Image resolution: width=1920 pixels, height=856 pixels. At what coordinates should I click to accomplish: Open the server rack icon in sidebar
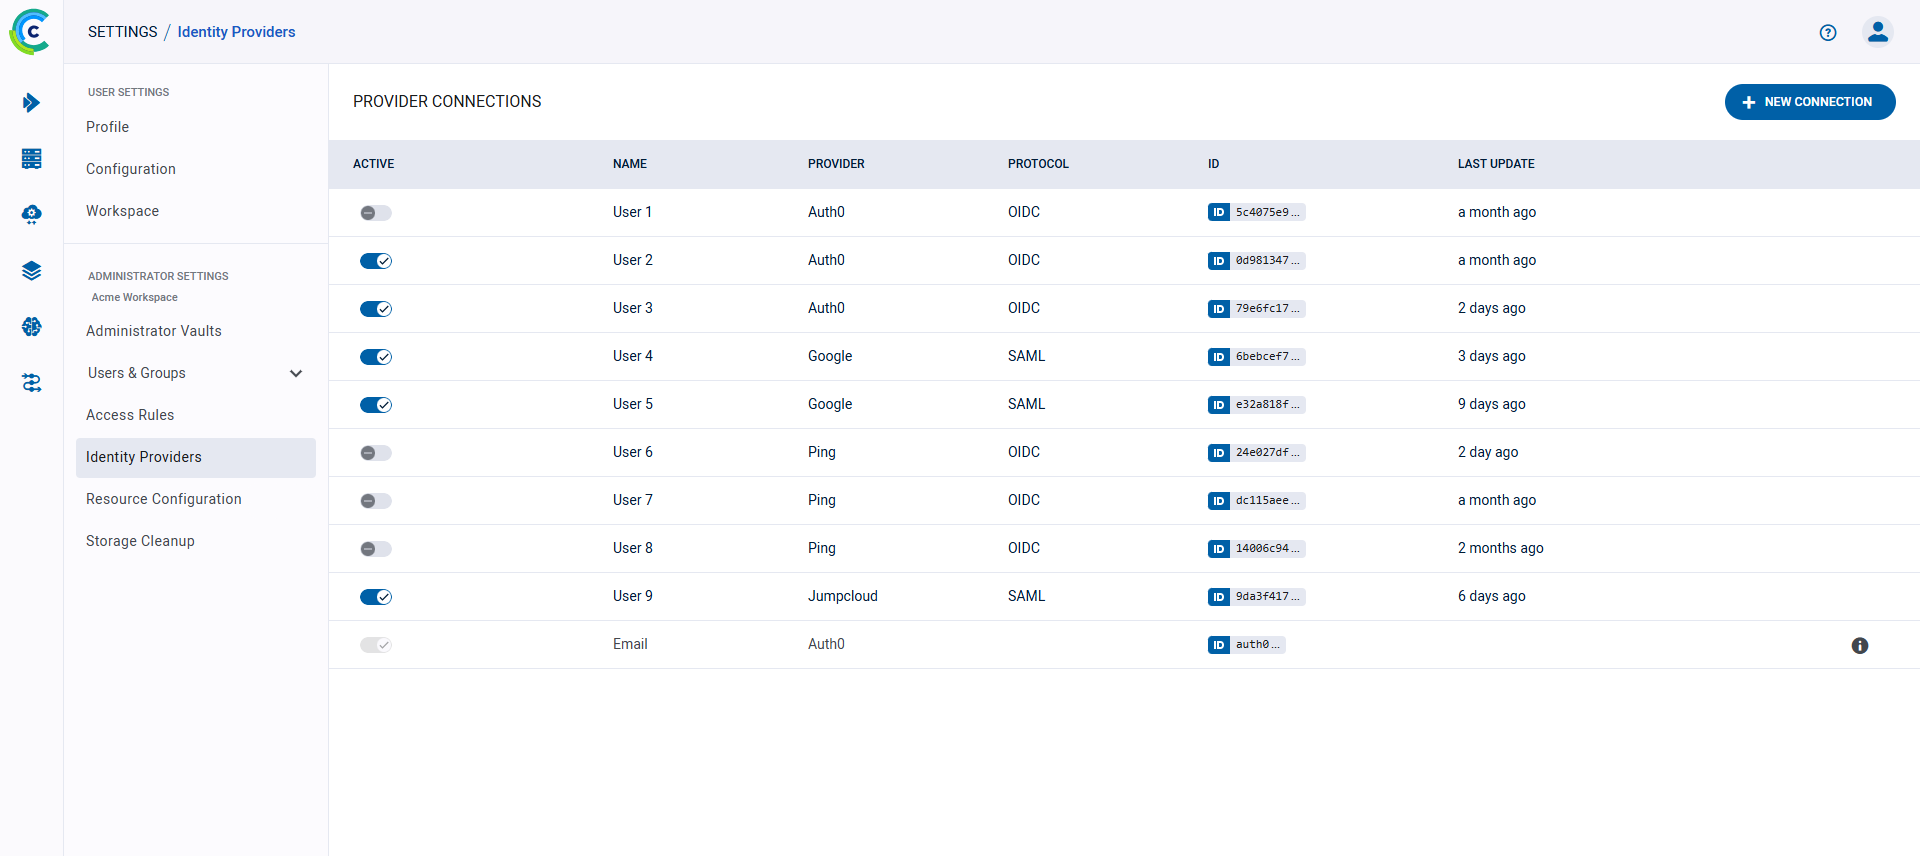[31, 159]
